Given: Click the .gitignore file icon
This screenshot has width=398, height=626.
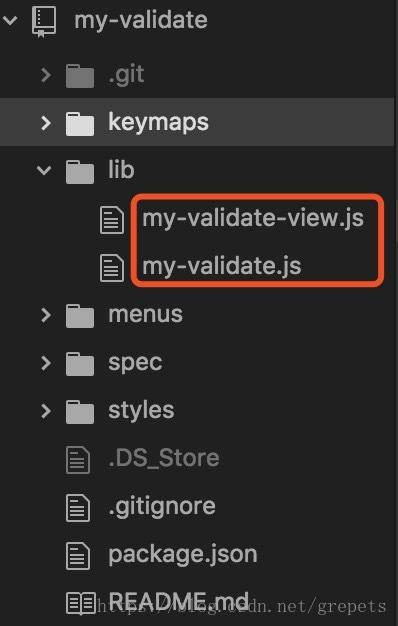Looking at the screenshot, I should 78,508.
